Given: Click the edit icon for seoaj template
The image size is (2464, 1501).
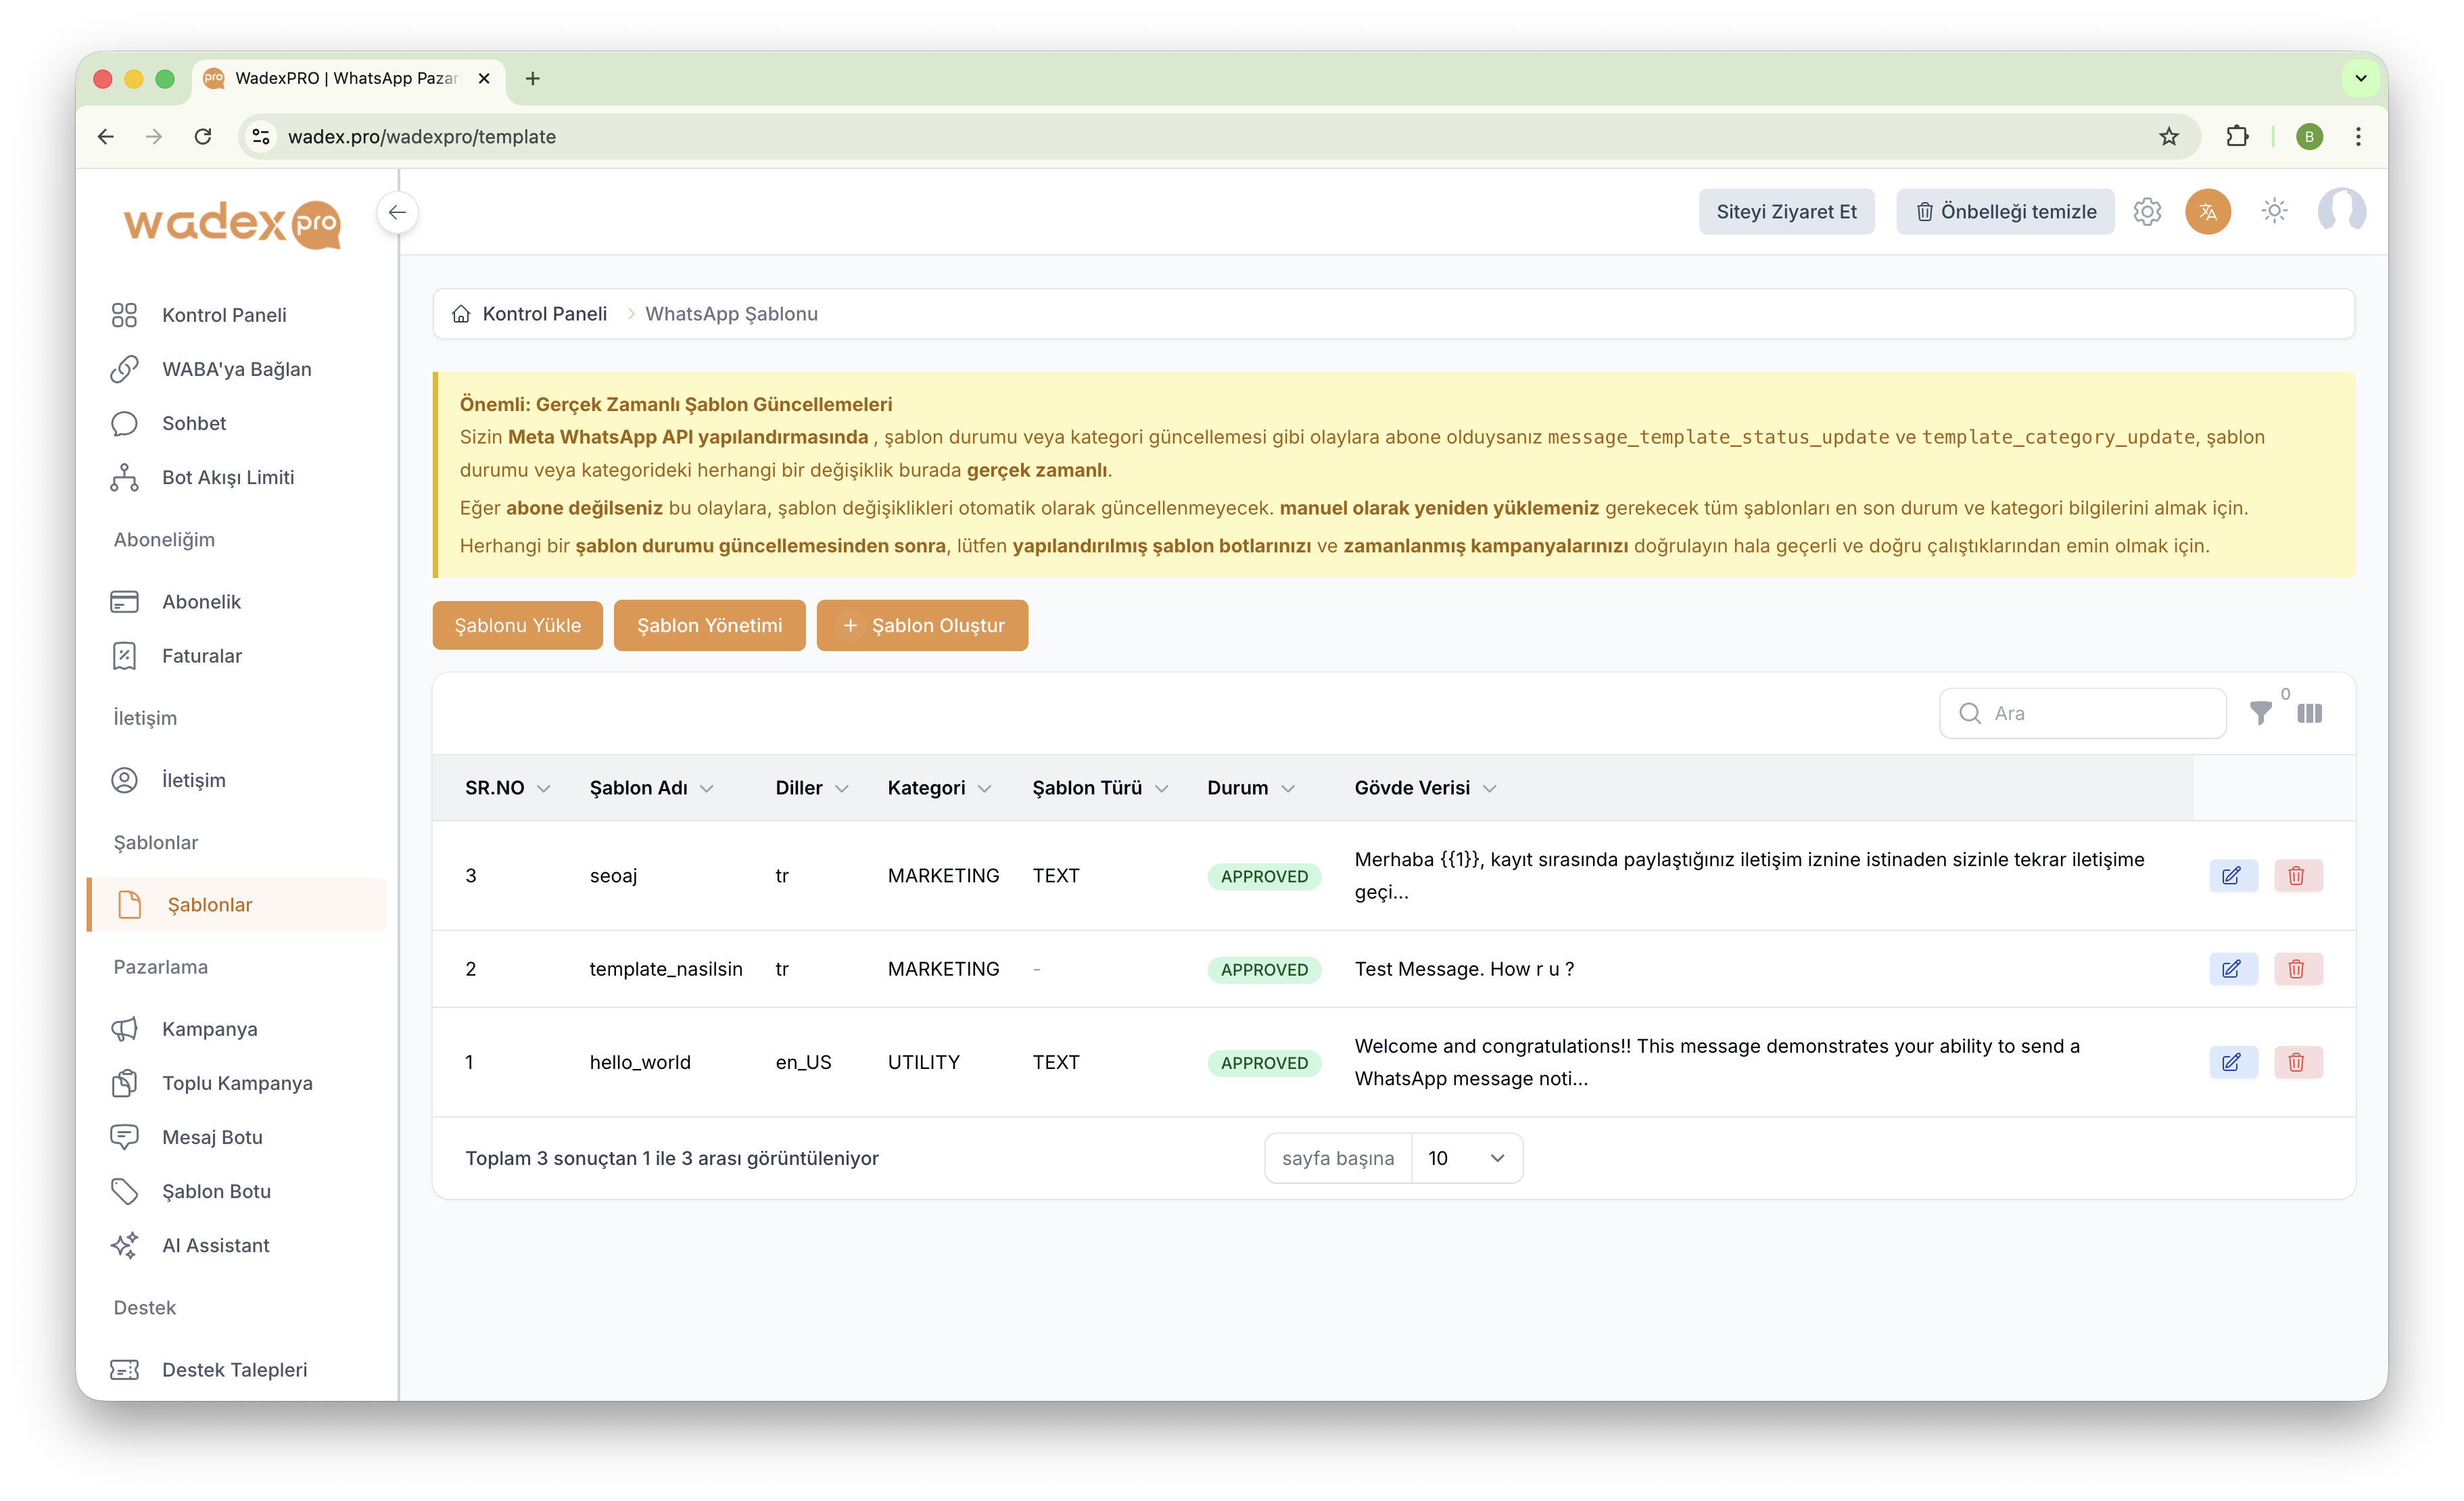Looking at the screenshot, I should point(2232,876).
